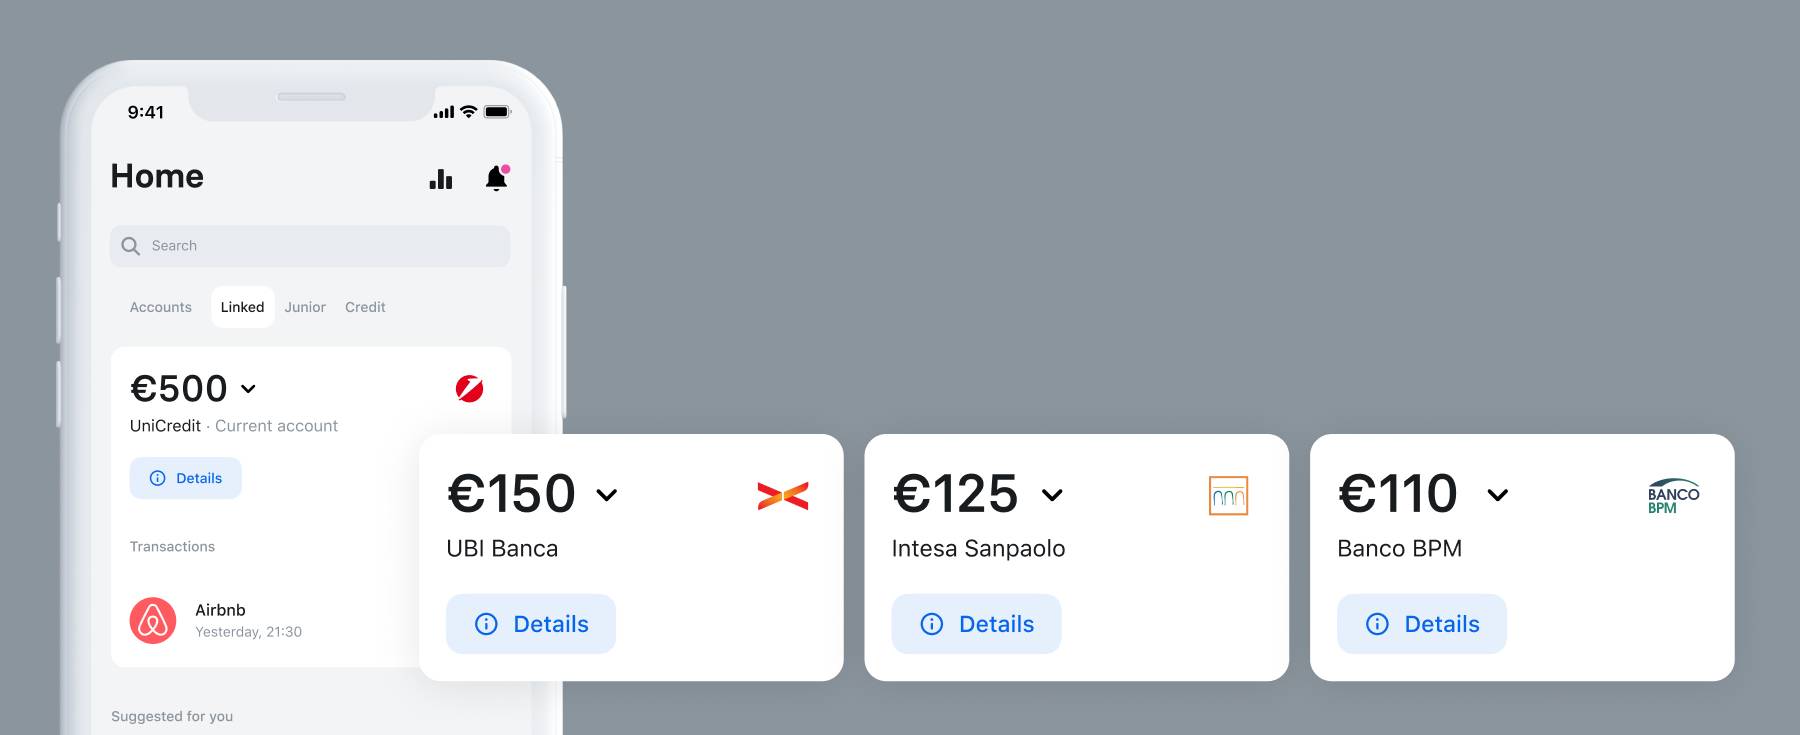Expand the €150 UBI Banca chevron
The image size is (1800, 735).
pyautogui.click(x=607, y=495)
